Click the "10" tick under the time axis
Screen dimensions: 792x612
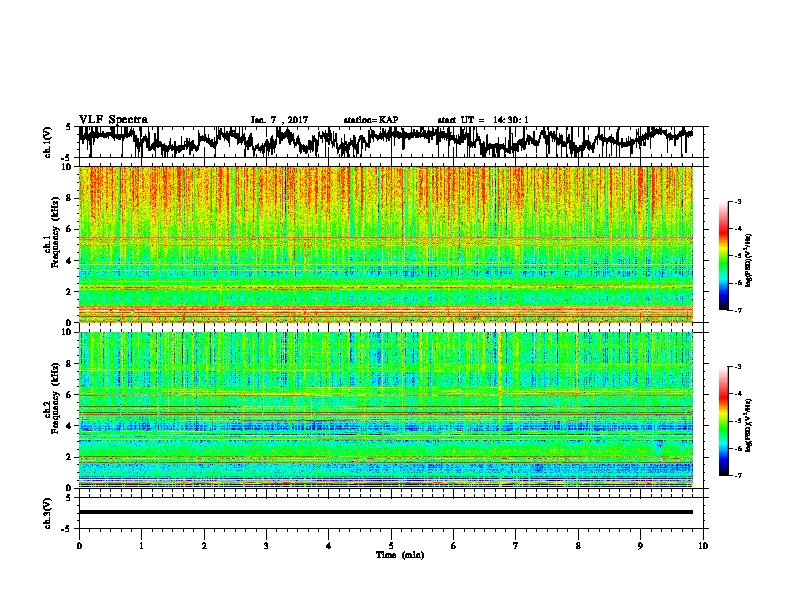(x=703, y=546)
